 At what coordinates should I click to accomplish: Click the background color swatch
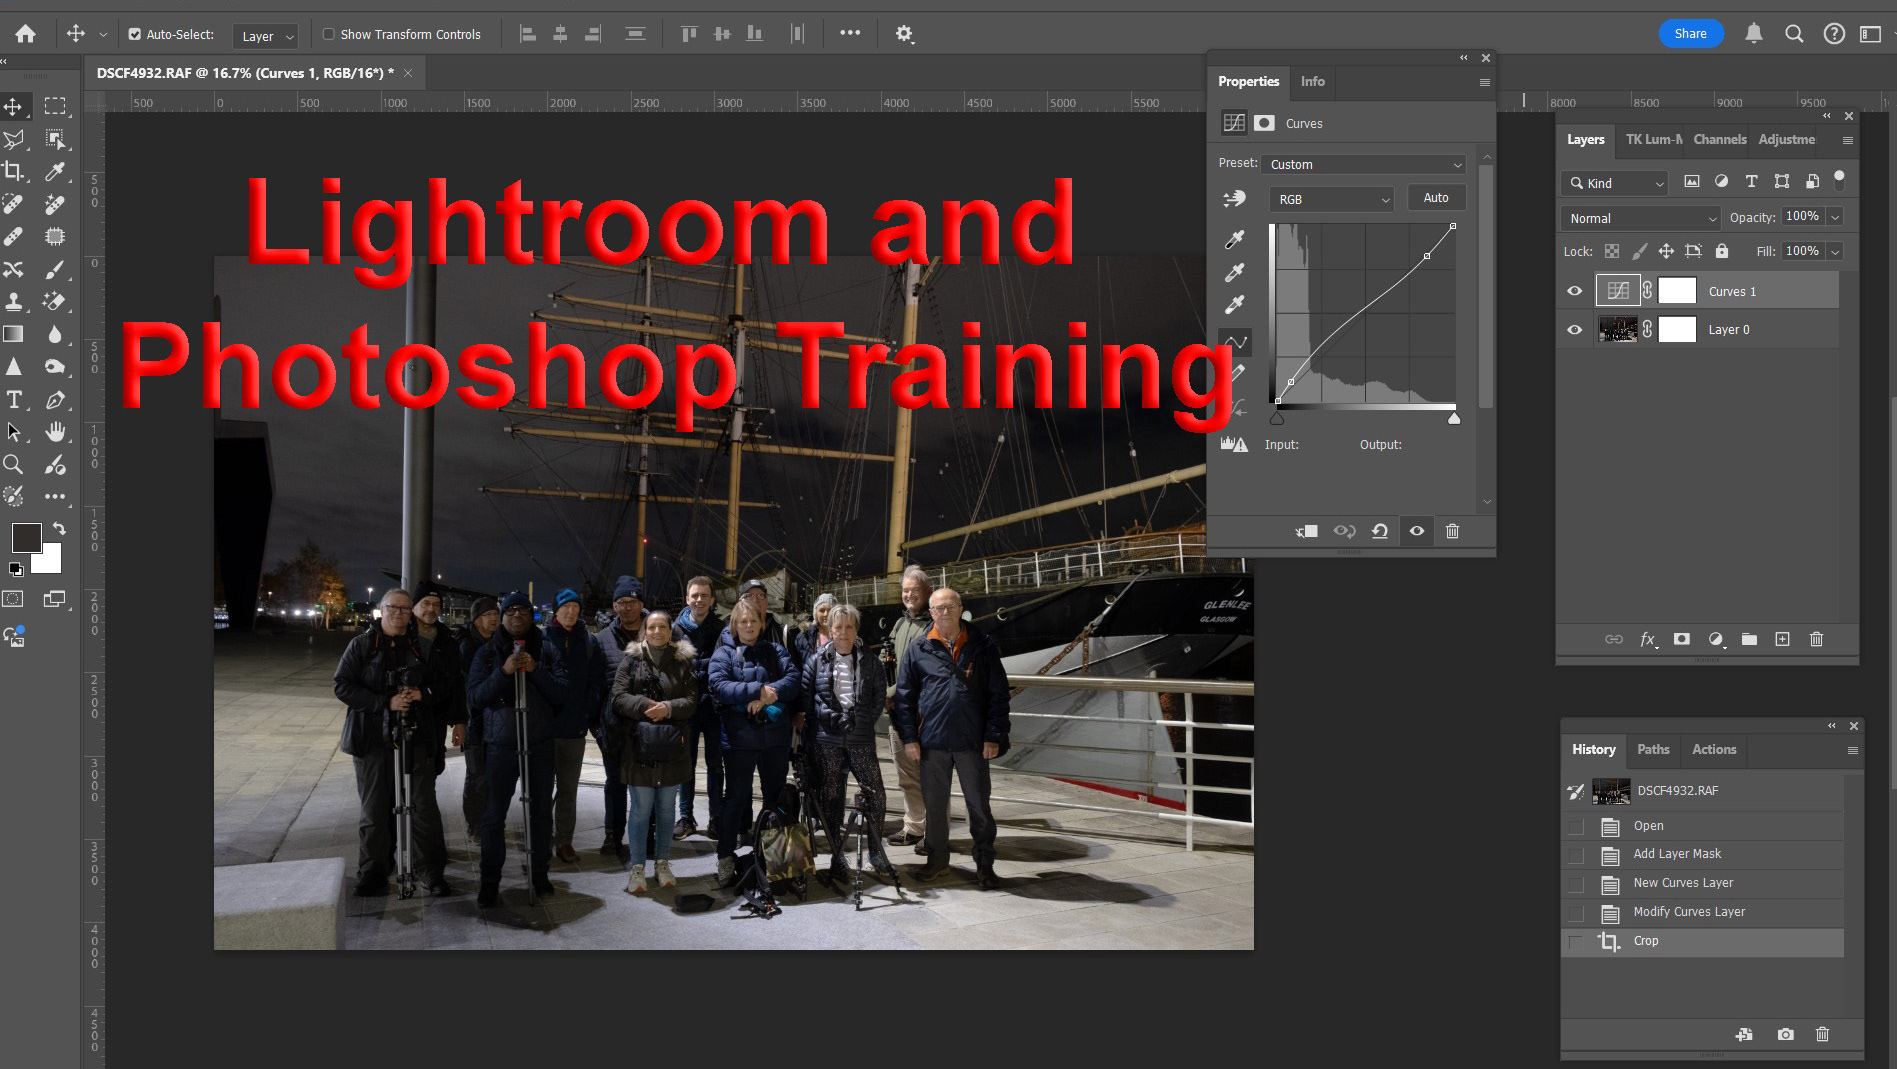[49, 561]
